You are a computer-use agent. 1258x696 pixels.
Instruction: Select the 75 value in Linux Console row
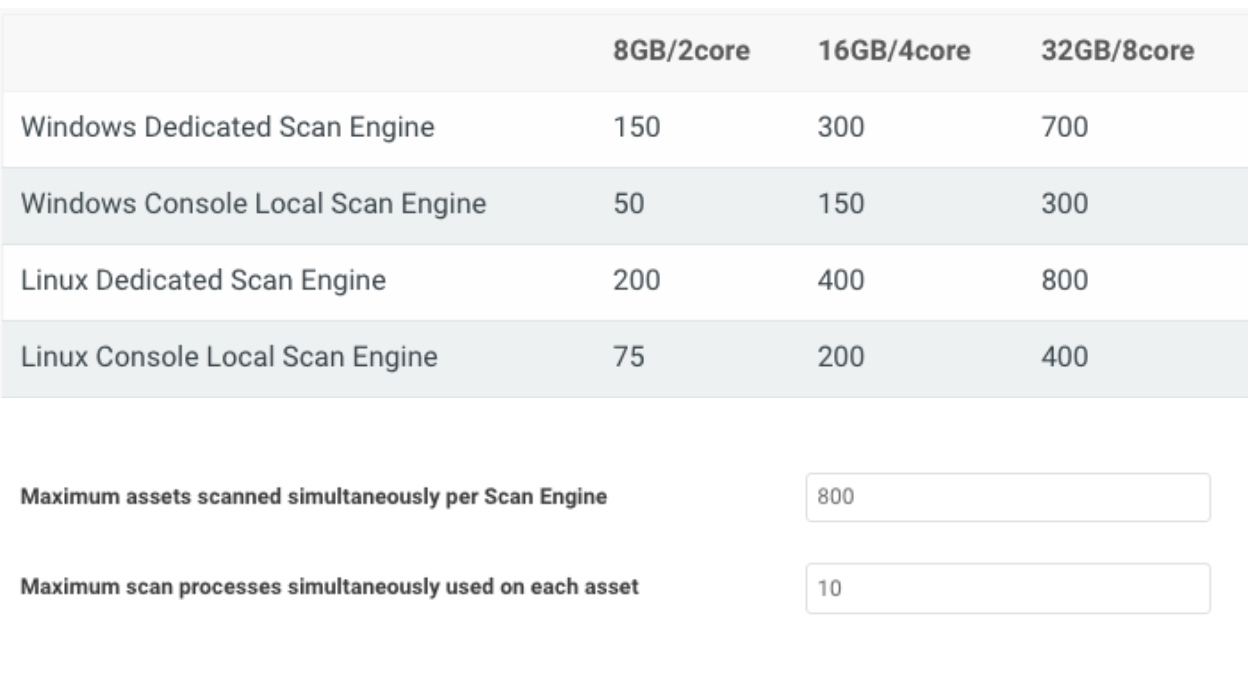point(628,357)
